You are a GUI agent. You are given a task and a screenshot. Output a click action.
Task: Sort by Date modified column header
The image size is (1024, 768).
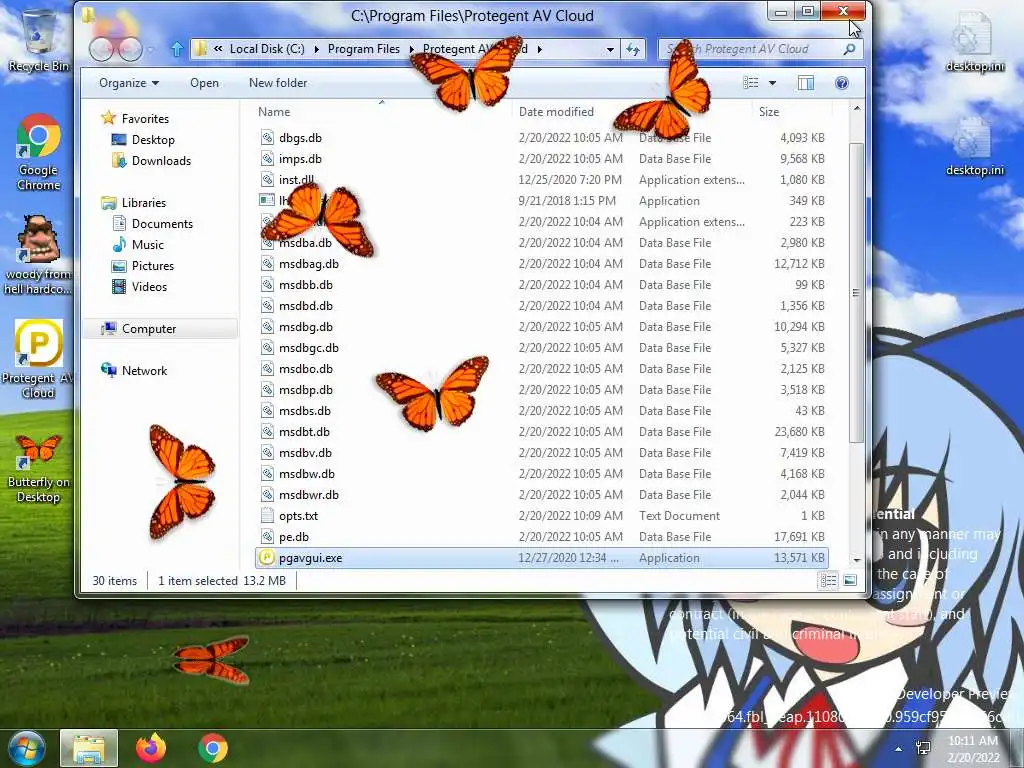[x=556, y=112]
